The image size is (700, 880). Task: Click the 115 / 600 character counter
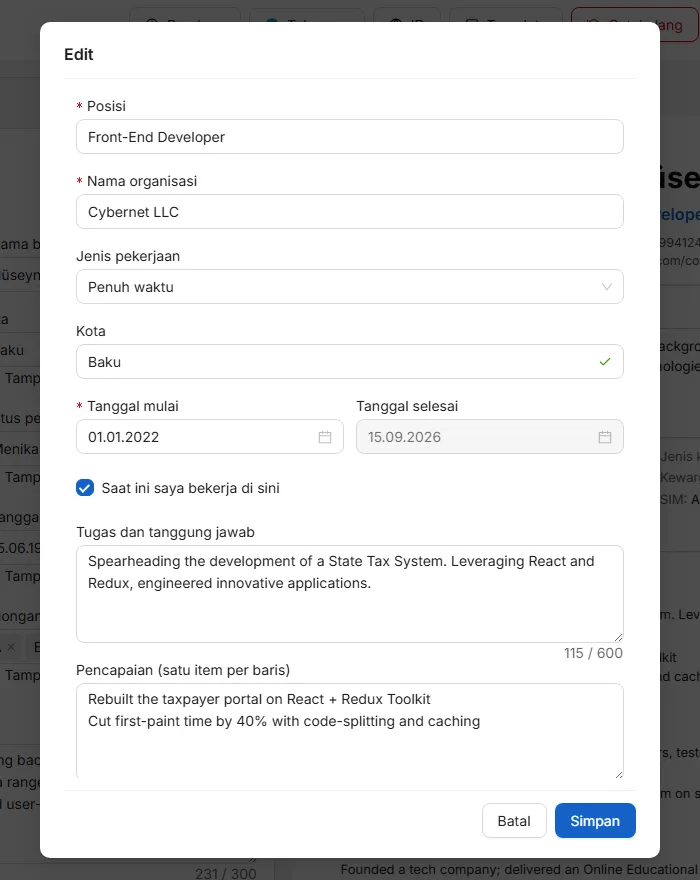593,653
